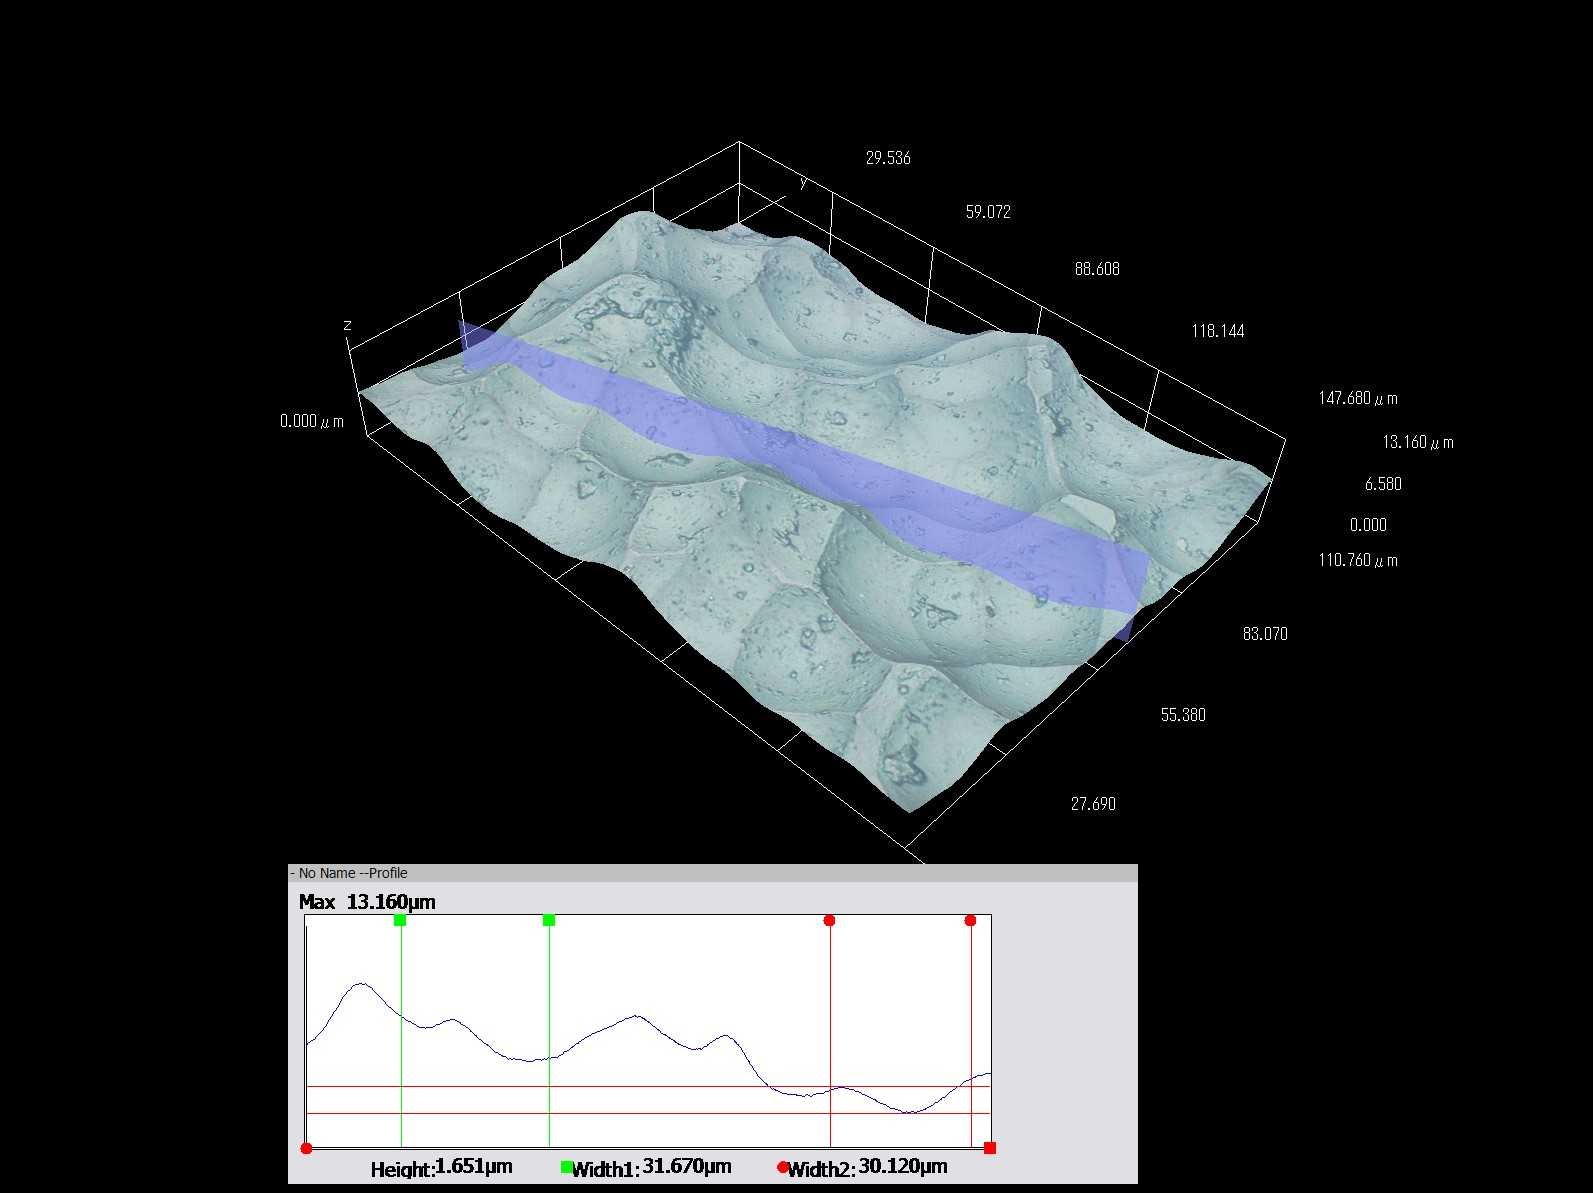Screen dimensions: 1593x1193
Task: Click the Max 13.160µm label
Action: click(x=367, y=902)
